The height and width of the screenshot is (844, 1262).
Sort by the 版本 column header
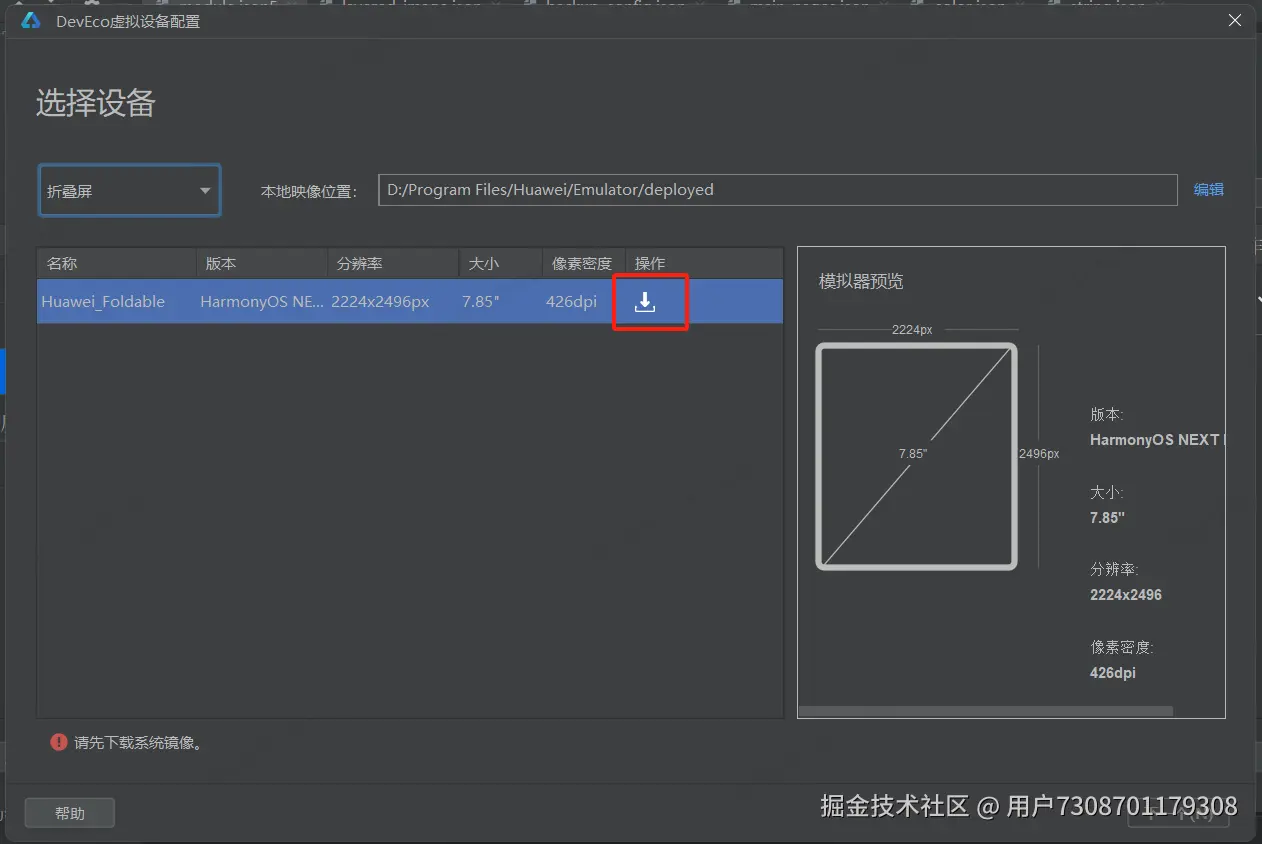262,263
